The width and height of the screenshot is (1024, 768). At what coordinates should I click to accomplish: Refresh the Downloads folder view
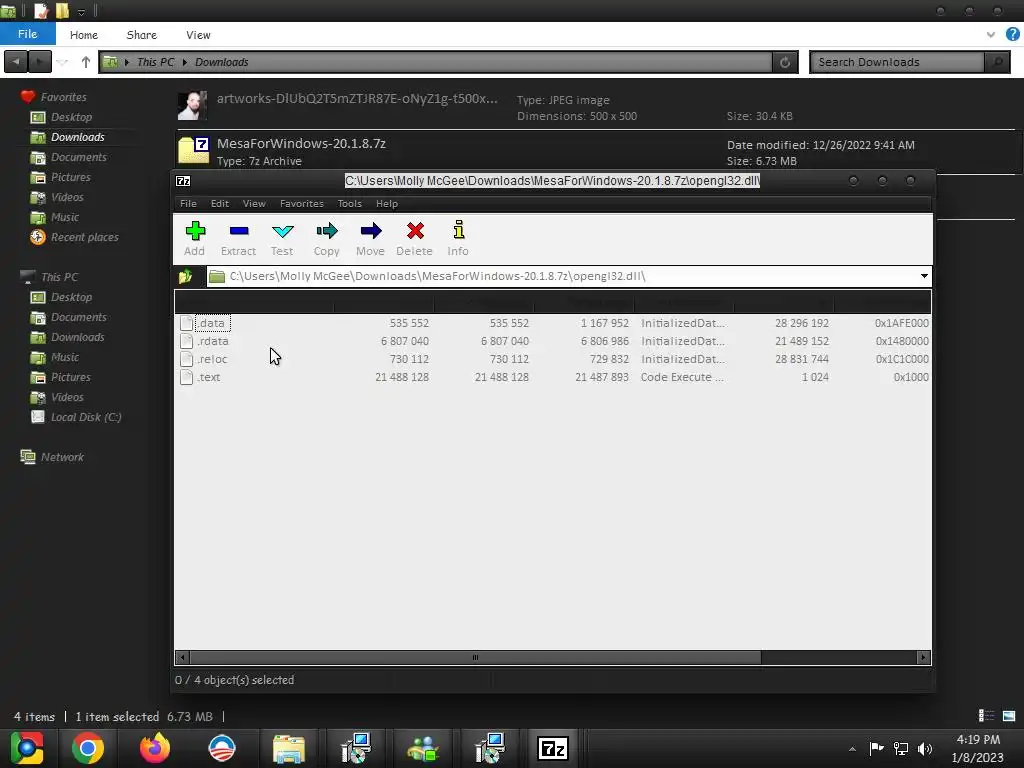[785, 62]
